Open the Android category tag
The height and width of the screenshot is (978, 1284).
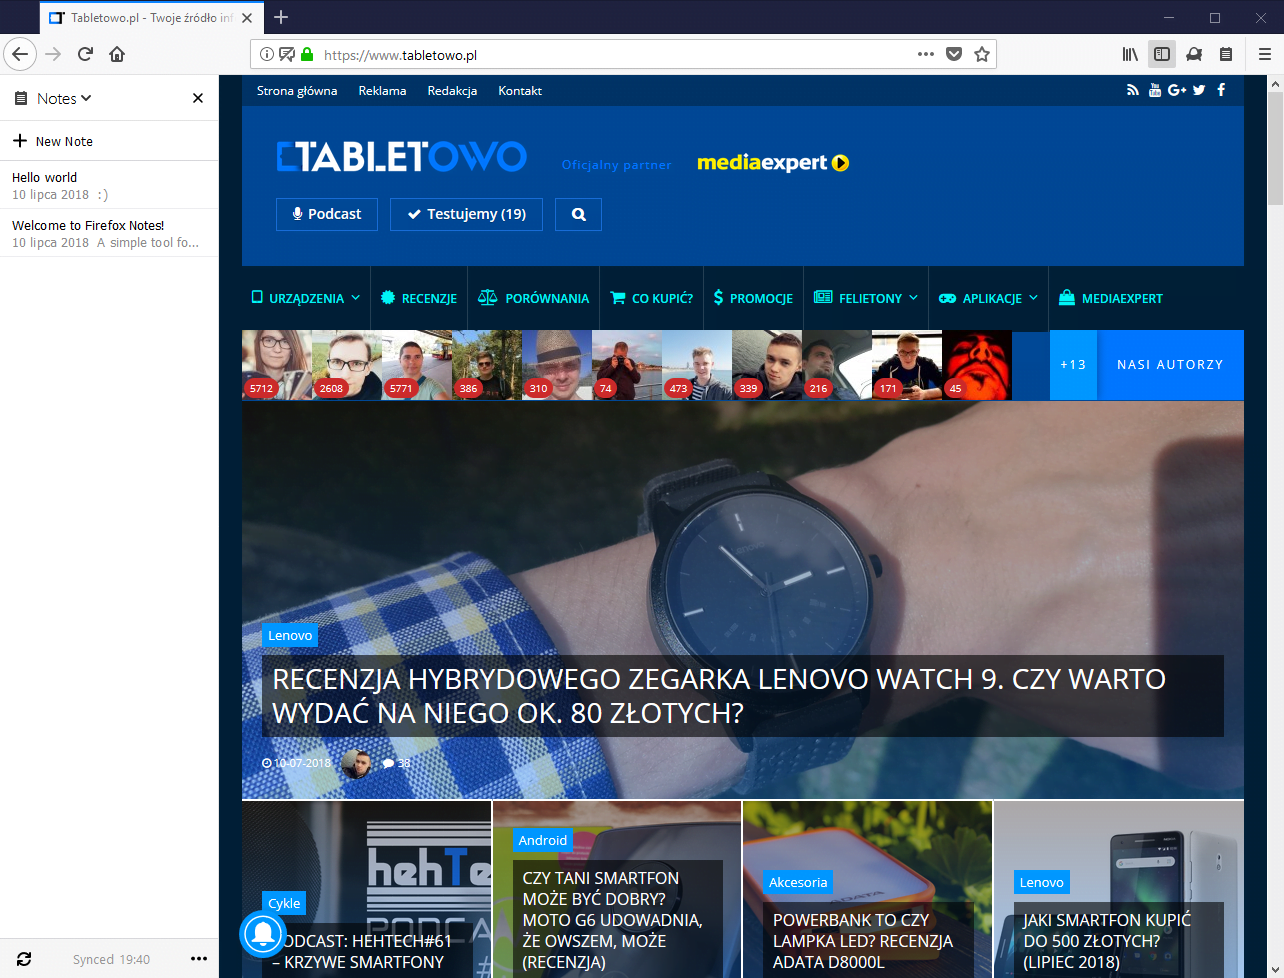click(543, 840)
